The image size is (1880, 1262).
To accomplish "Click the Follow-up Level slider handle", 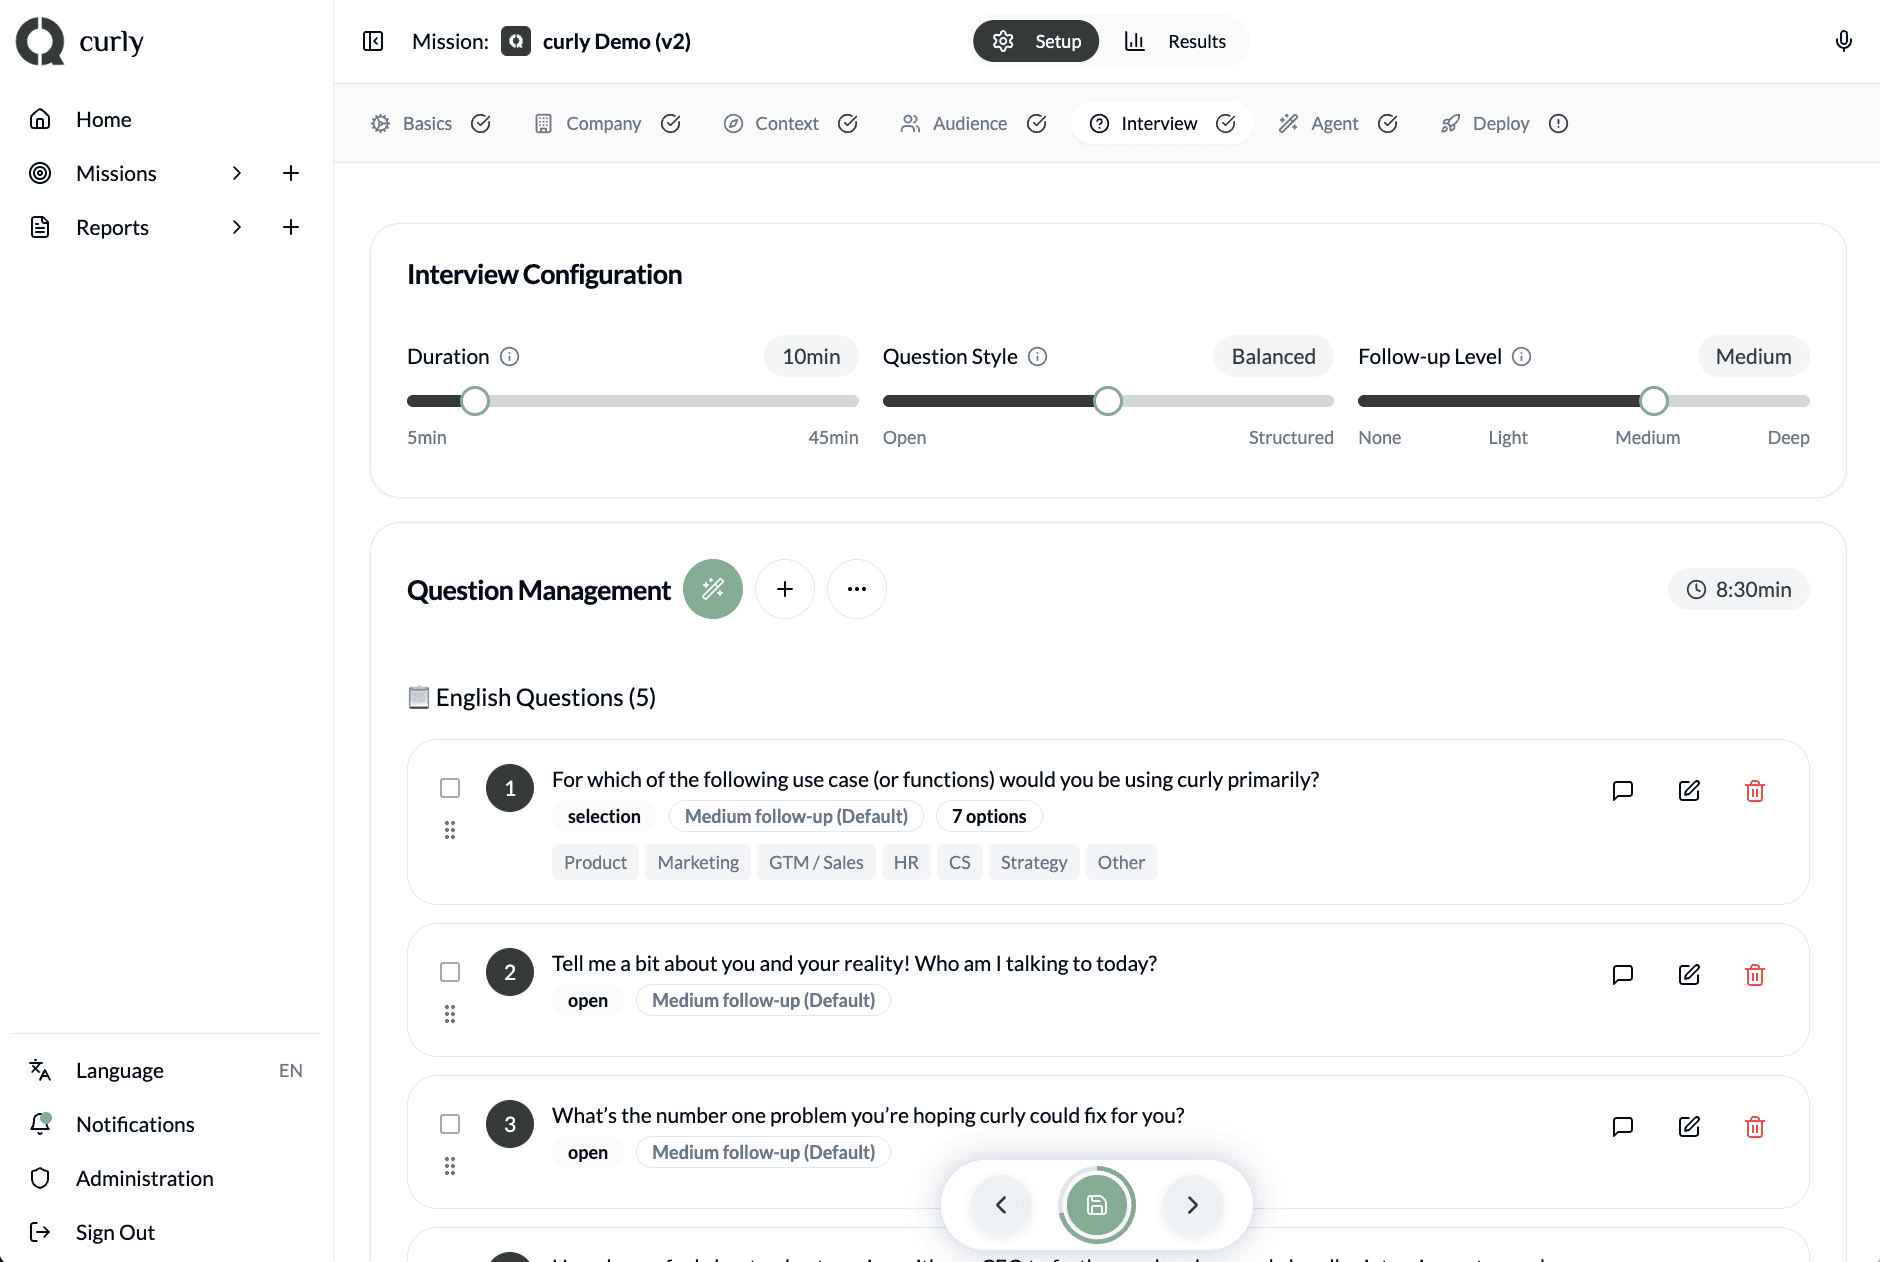I will coord(1654,401).
